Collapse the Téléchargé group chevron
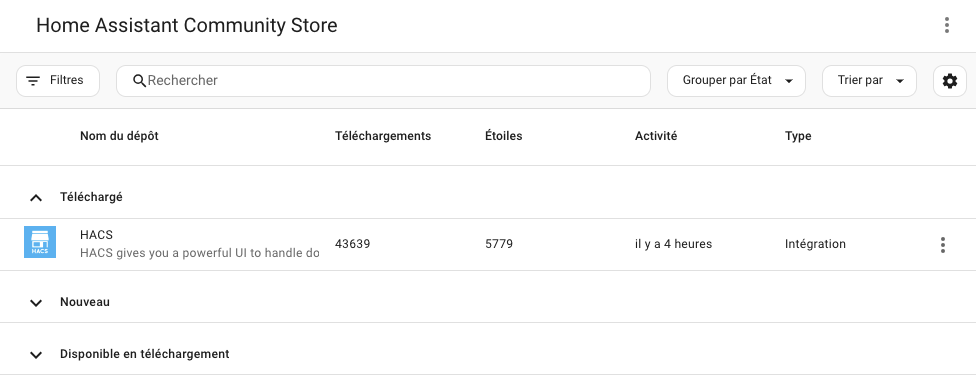The width and height of the screenshot is (976, 383). [x=36, y=198]
